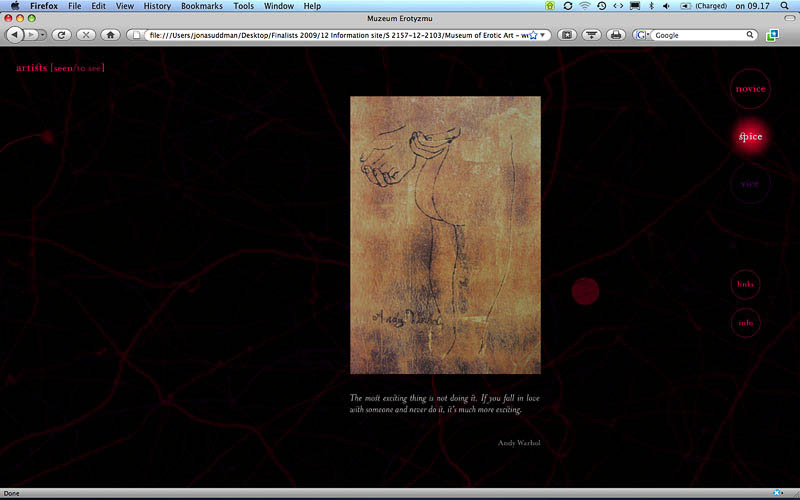Image resolution: width=800 pixels, height=500 pixels.
Task: Open the History menu
Action: pyautogui.click(x=157, y=6)
